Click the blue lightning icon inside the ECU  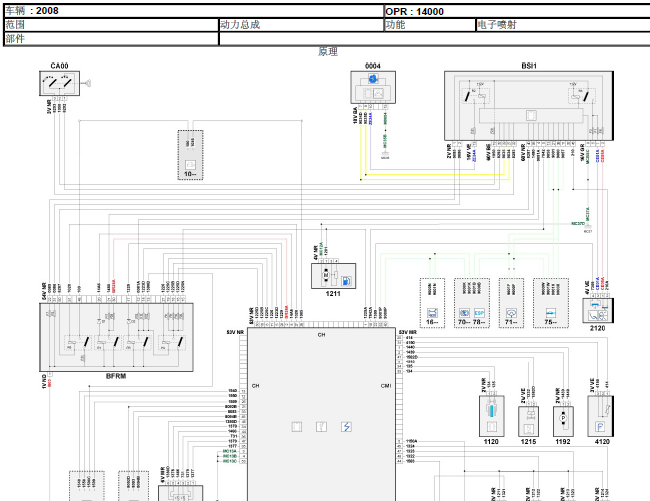(346, 426)
